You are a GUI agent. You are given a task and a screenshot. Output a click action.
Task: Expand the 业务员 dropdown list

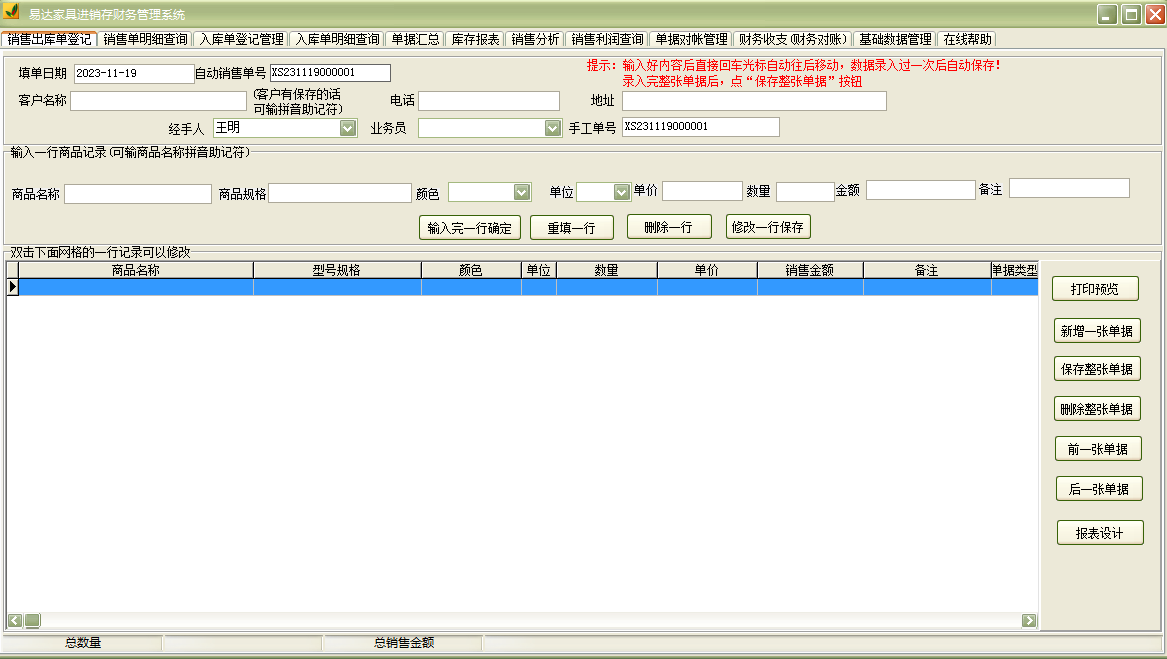552,128
